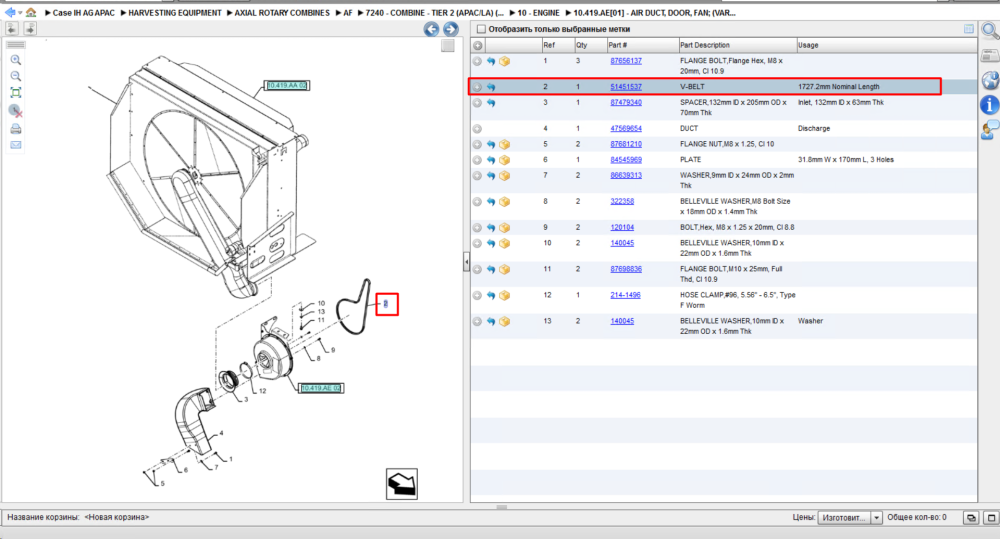
Task: Click the box icon in the PLATE row
Action: 504,160
